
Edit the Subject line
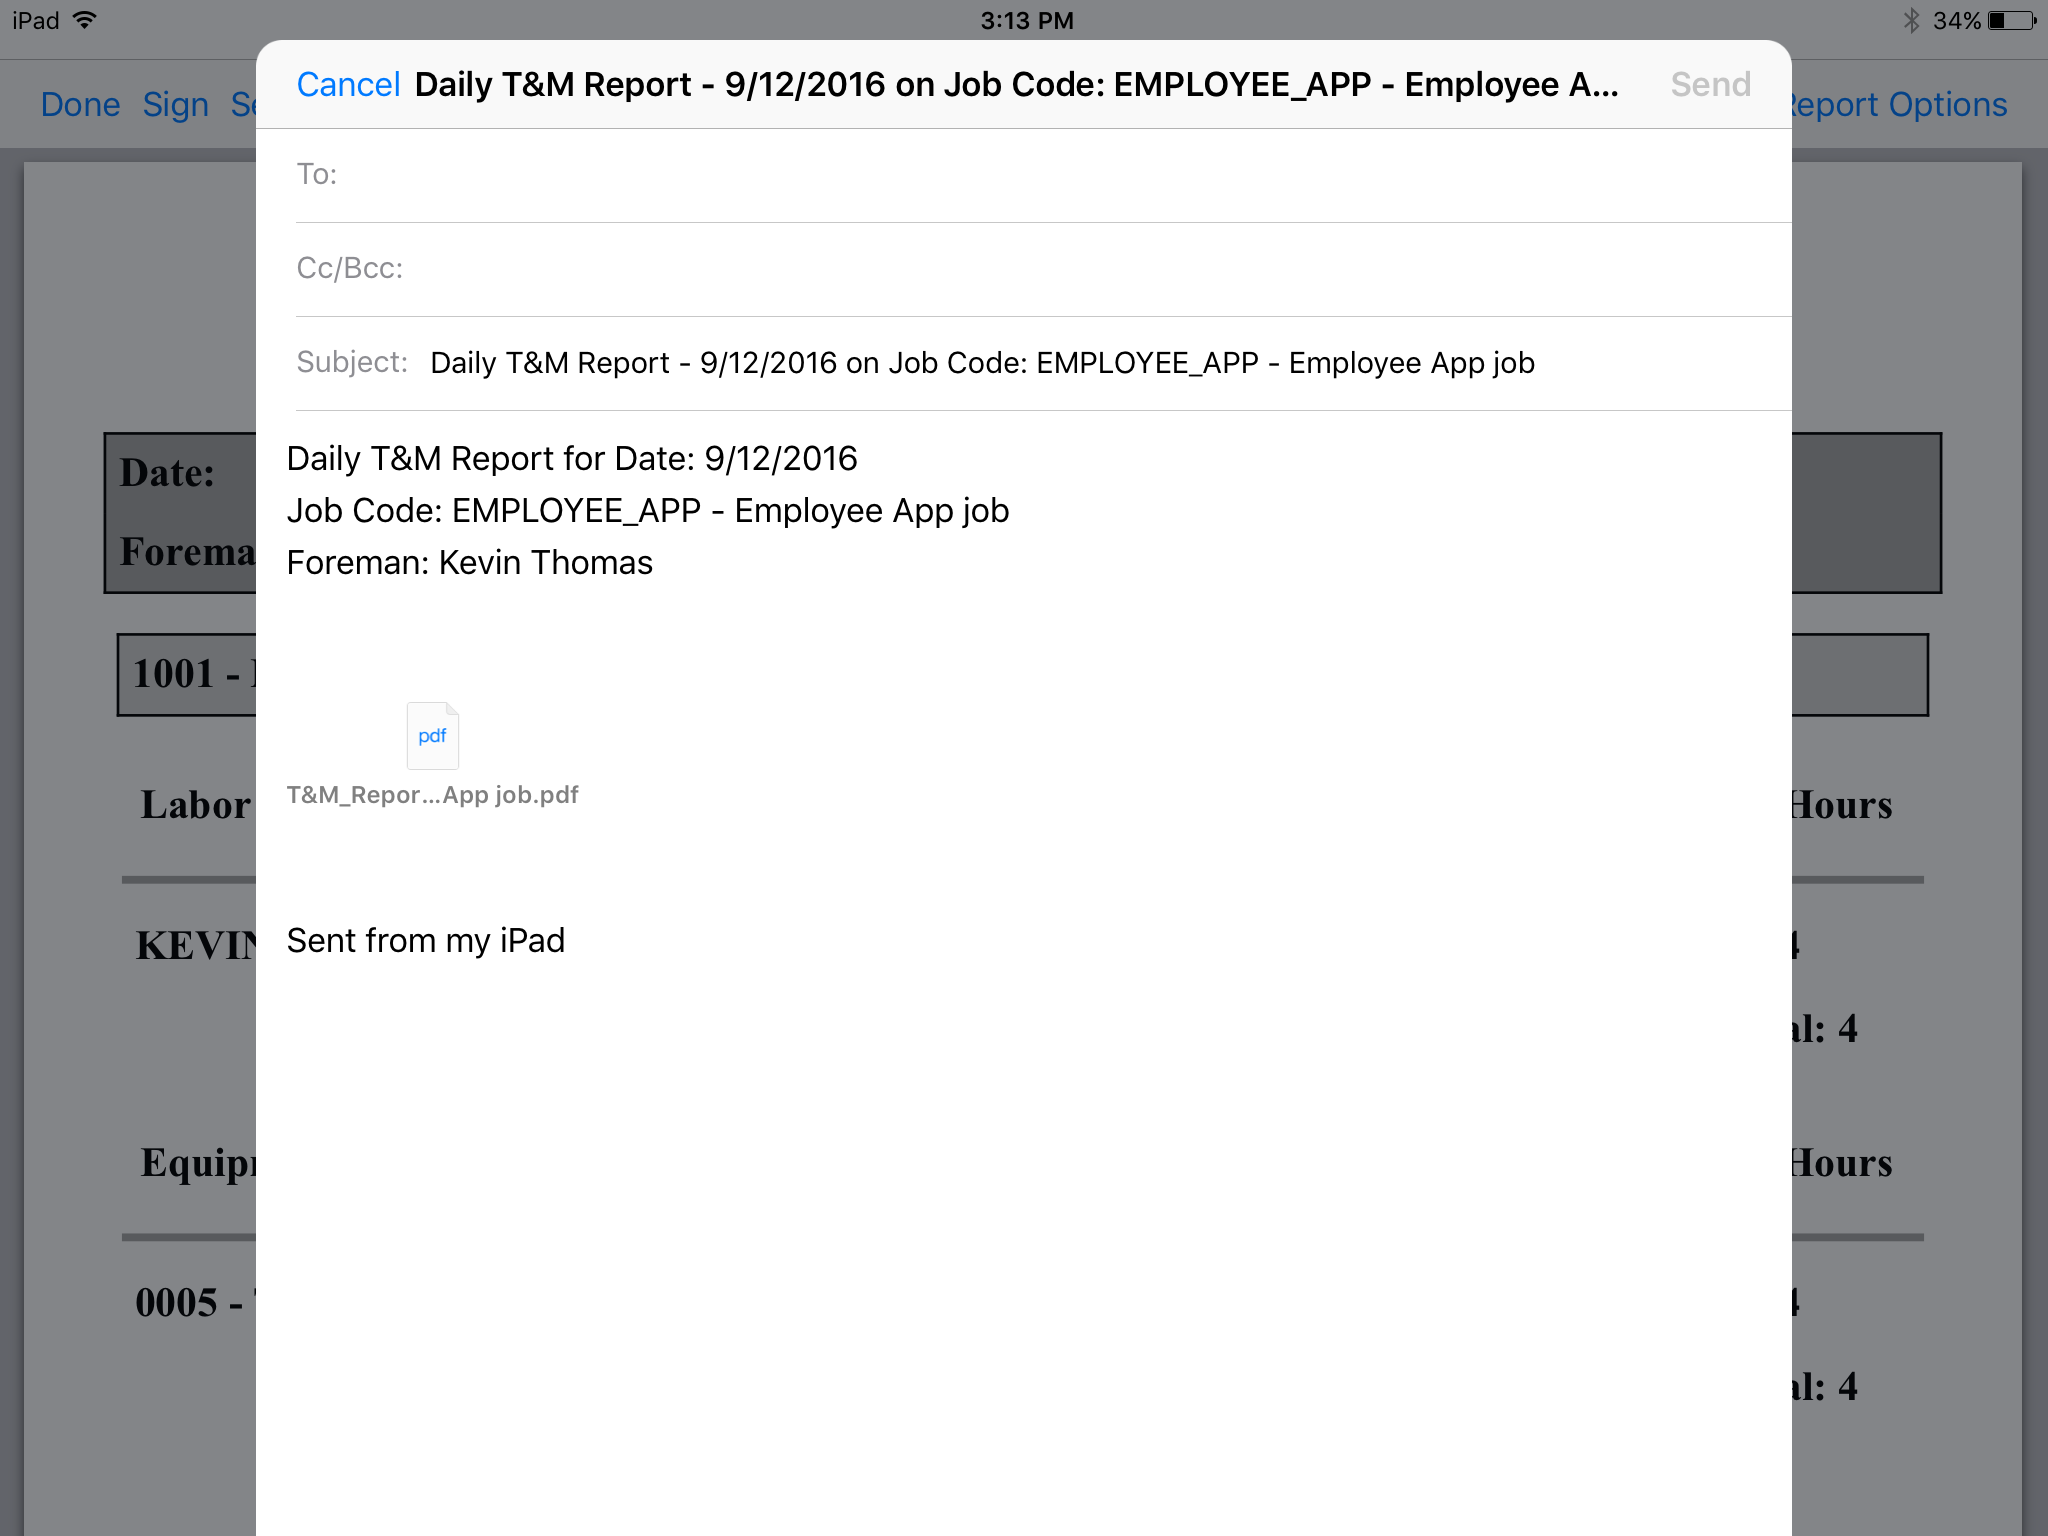980,362
